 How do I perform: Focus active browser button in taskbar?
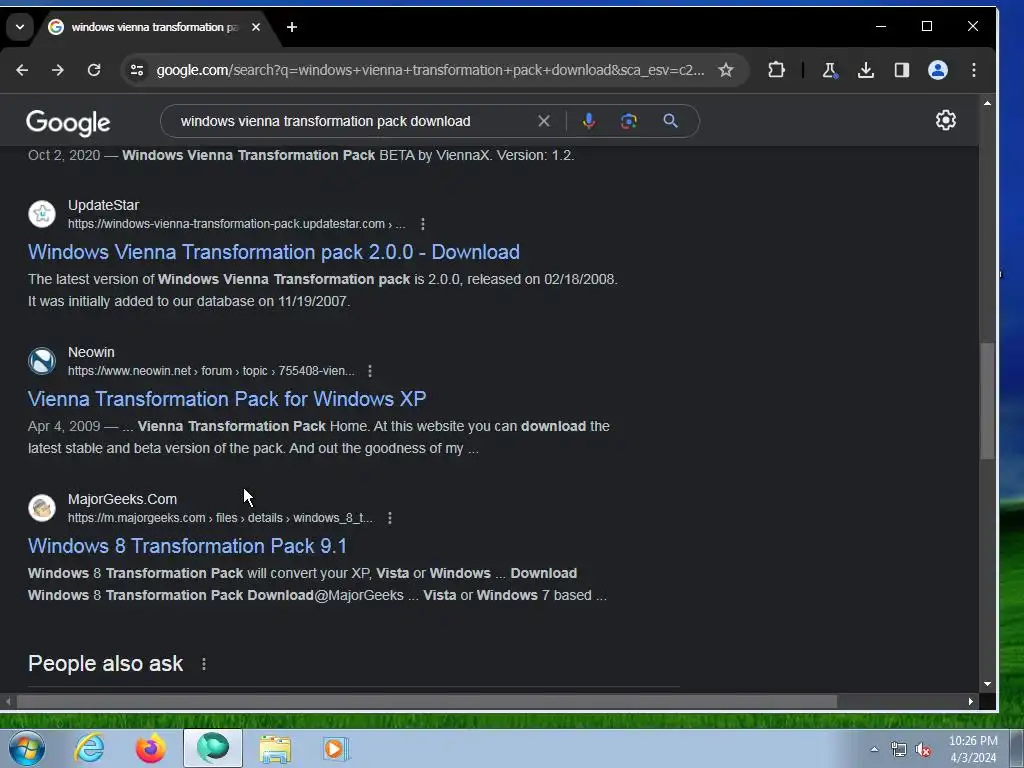[x=213, y=748]
